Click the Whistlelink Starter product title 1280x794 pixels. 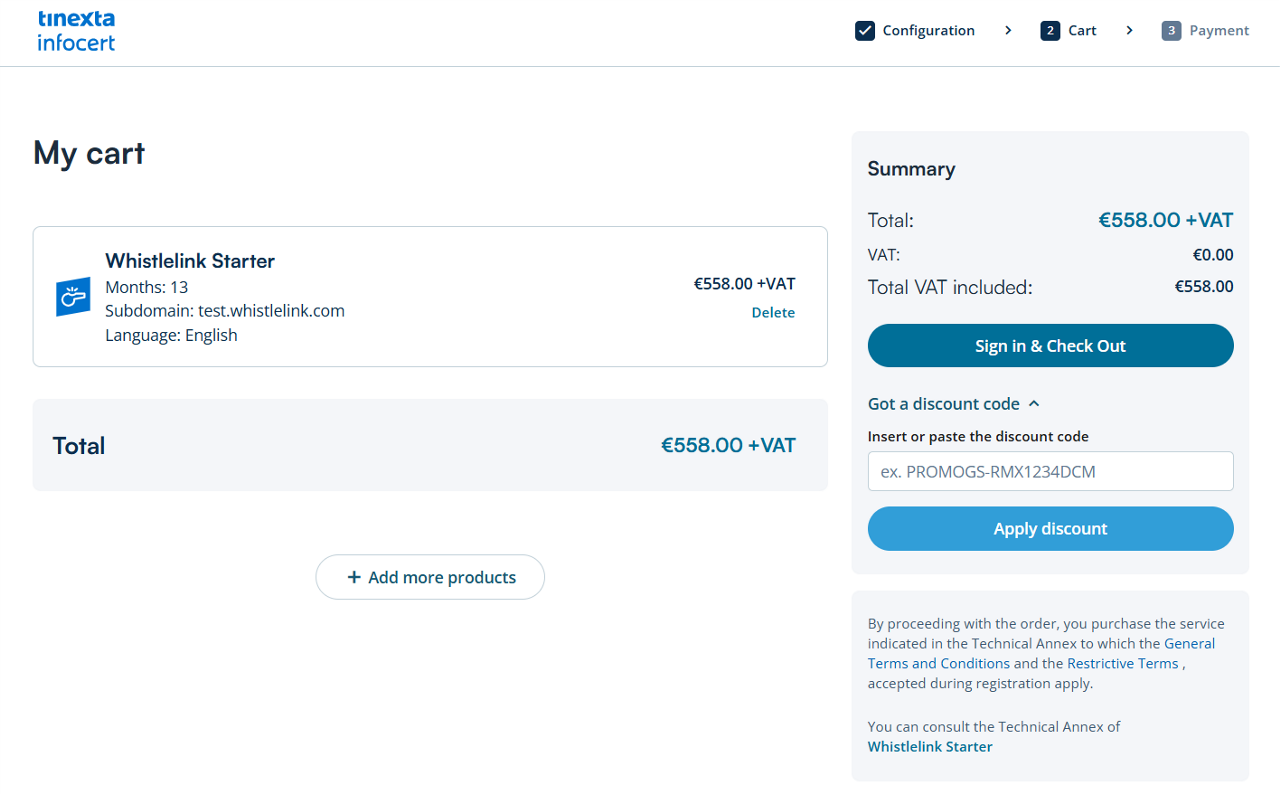190,261
